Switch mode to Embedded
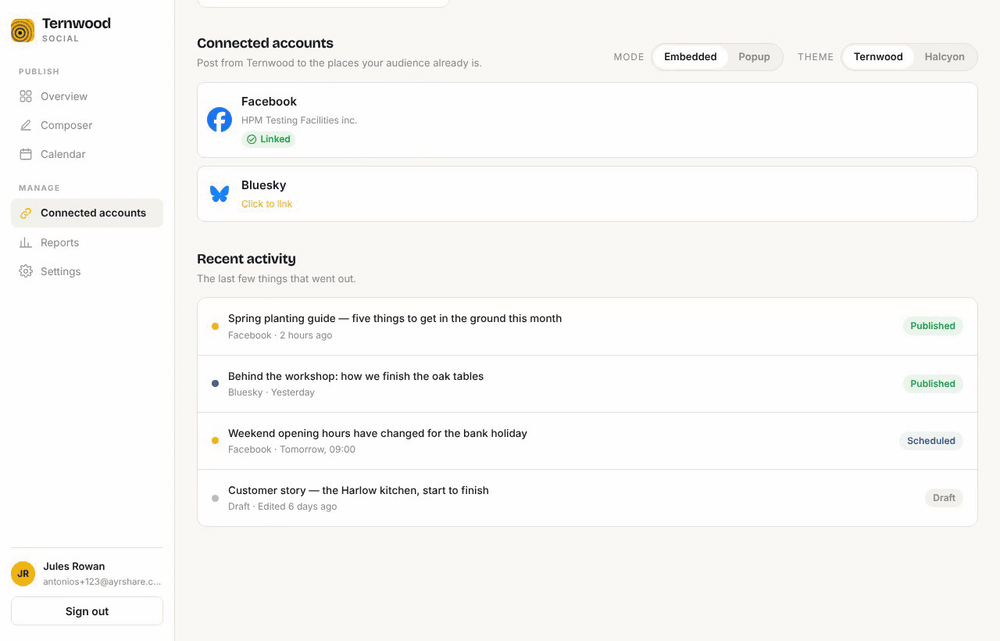1000x641 pixels. [690, 57]
